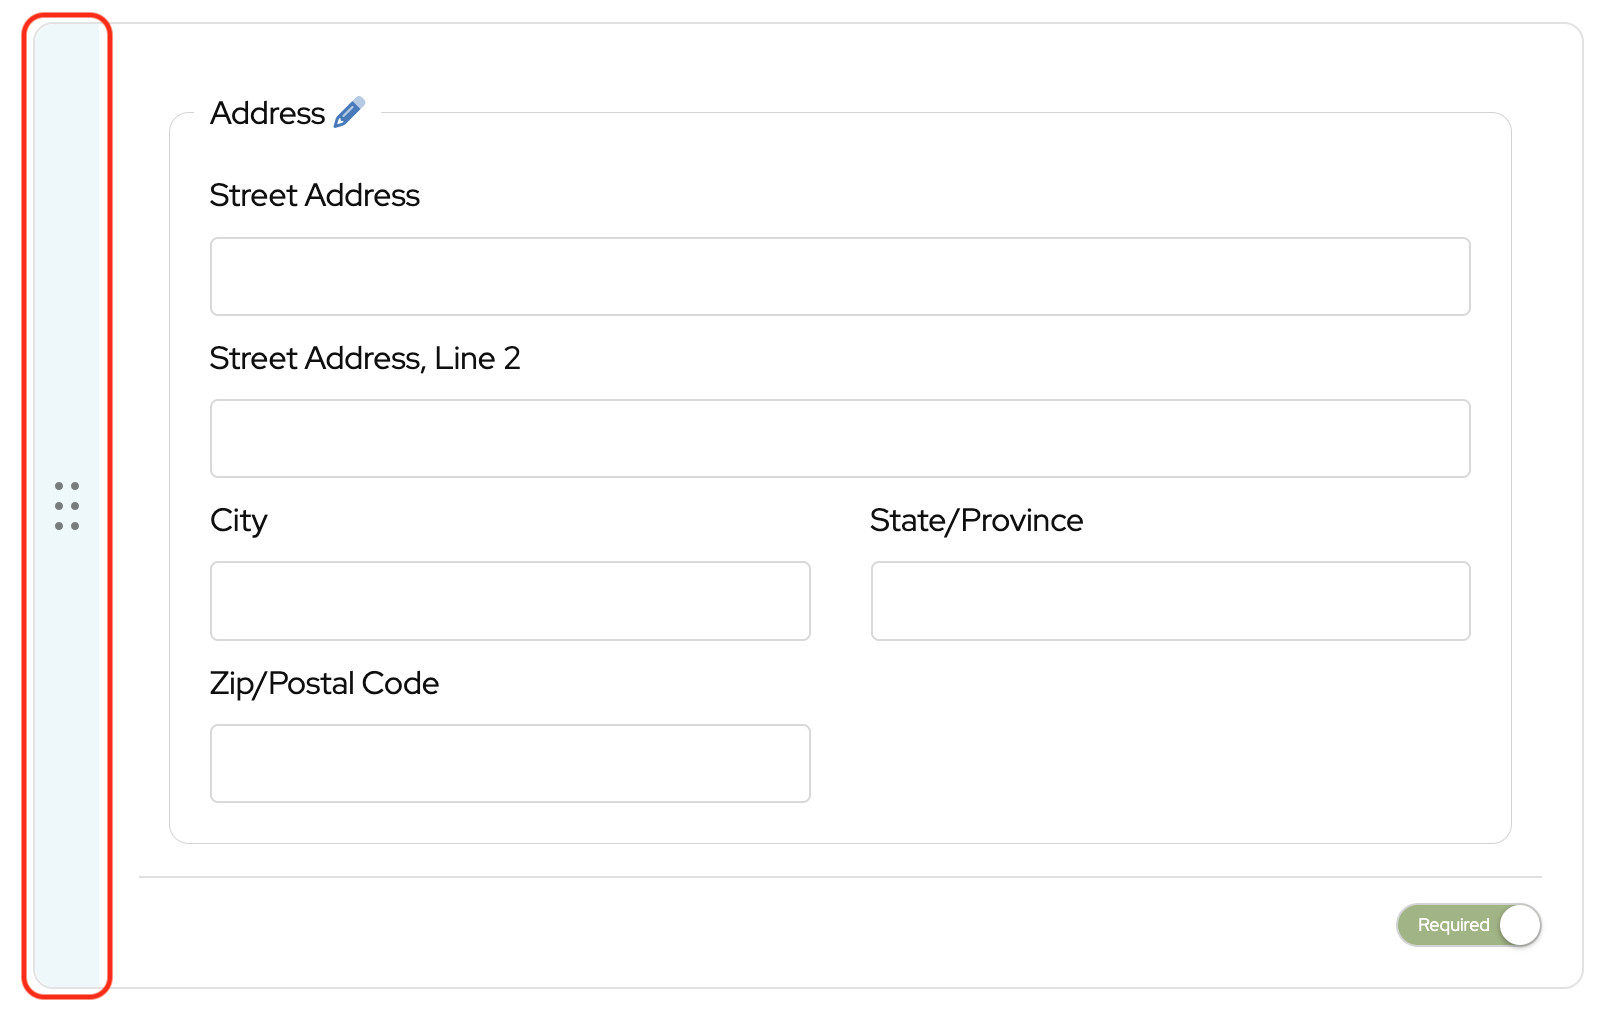
Task: Focus the Street Address, Line 2 field
Action: click(840, 439)
